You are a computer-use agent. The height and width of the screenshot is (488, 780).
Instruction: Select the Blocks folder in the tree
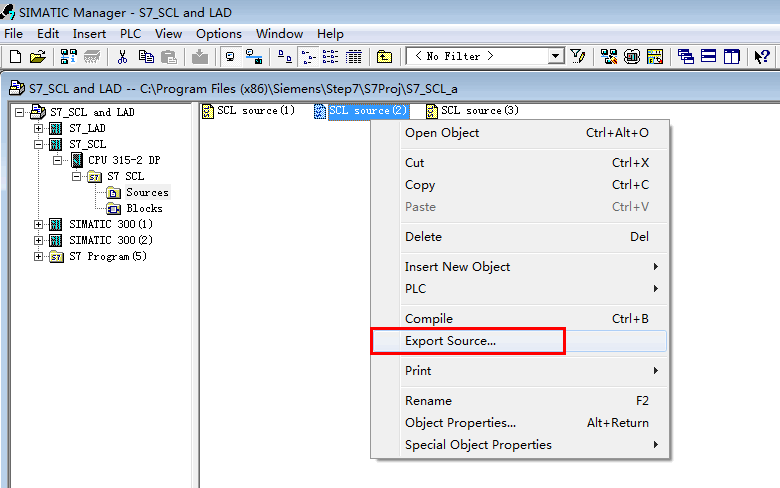coord(144,208)
